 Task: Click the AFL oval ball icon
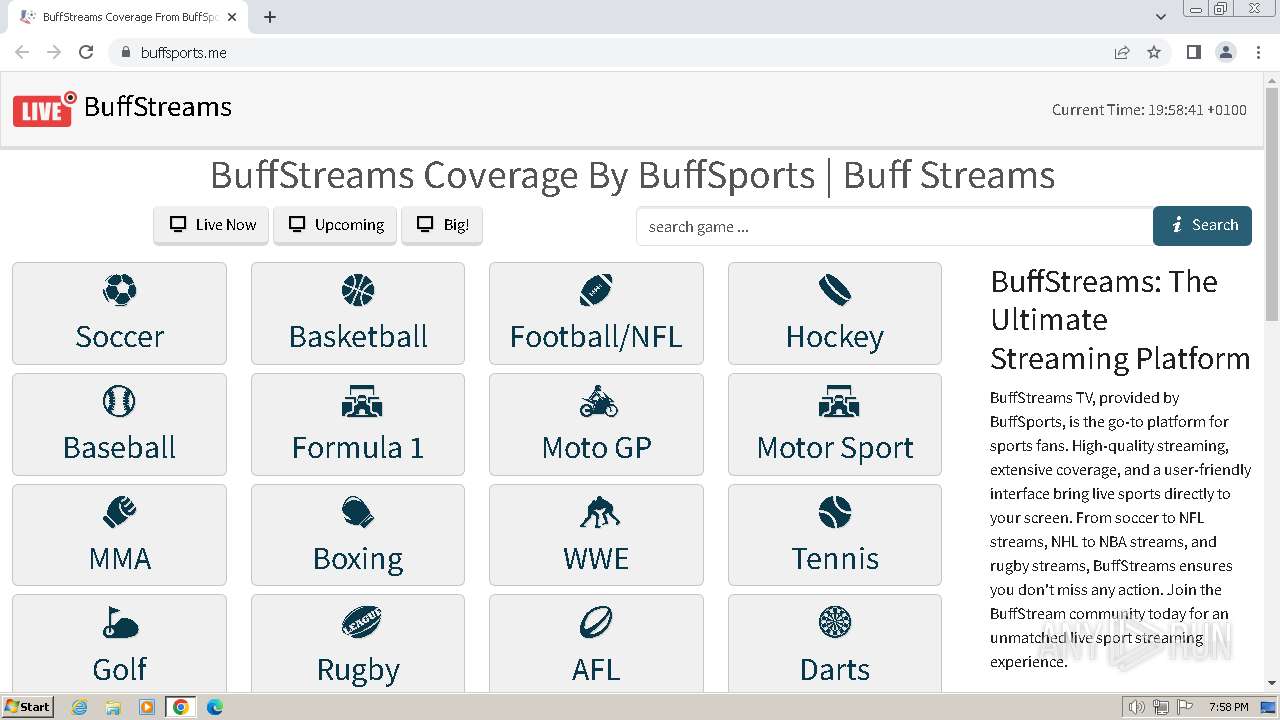[596, 622]
